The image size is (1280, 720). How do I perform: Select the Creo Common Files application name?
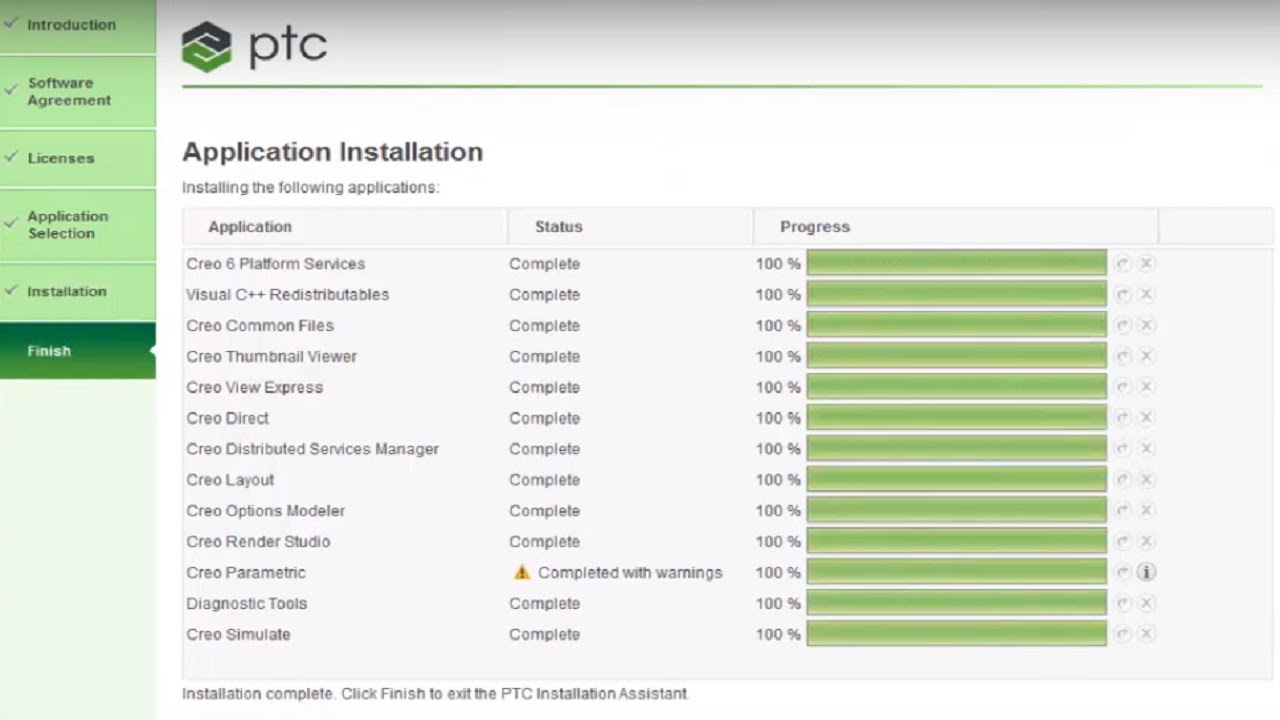[260, 326]
